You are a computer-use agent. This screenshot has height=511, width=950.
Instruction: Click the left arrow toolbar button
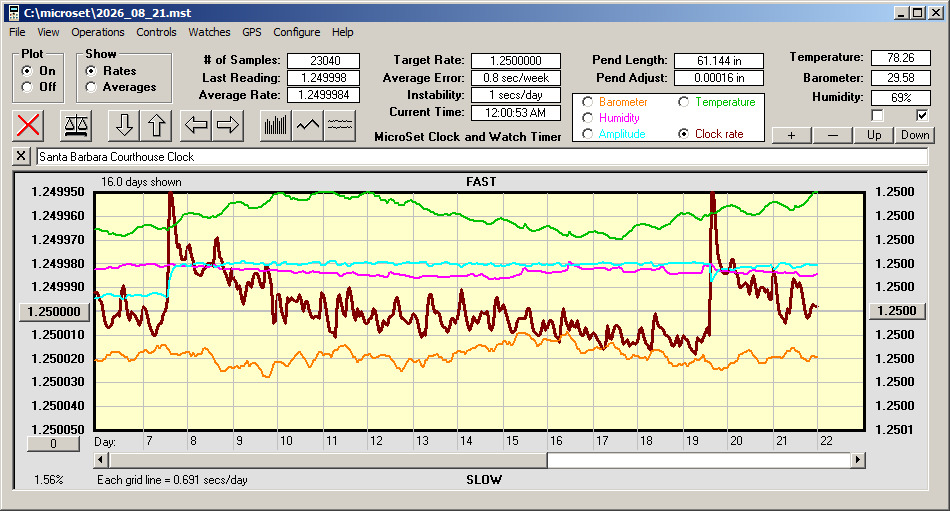[x=196, y=125]
